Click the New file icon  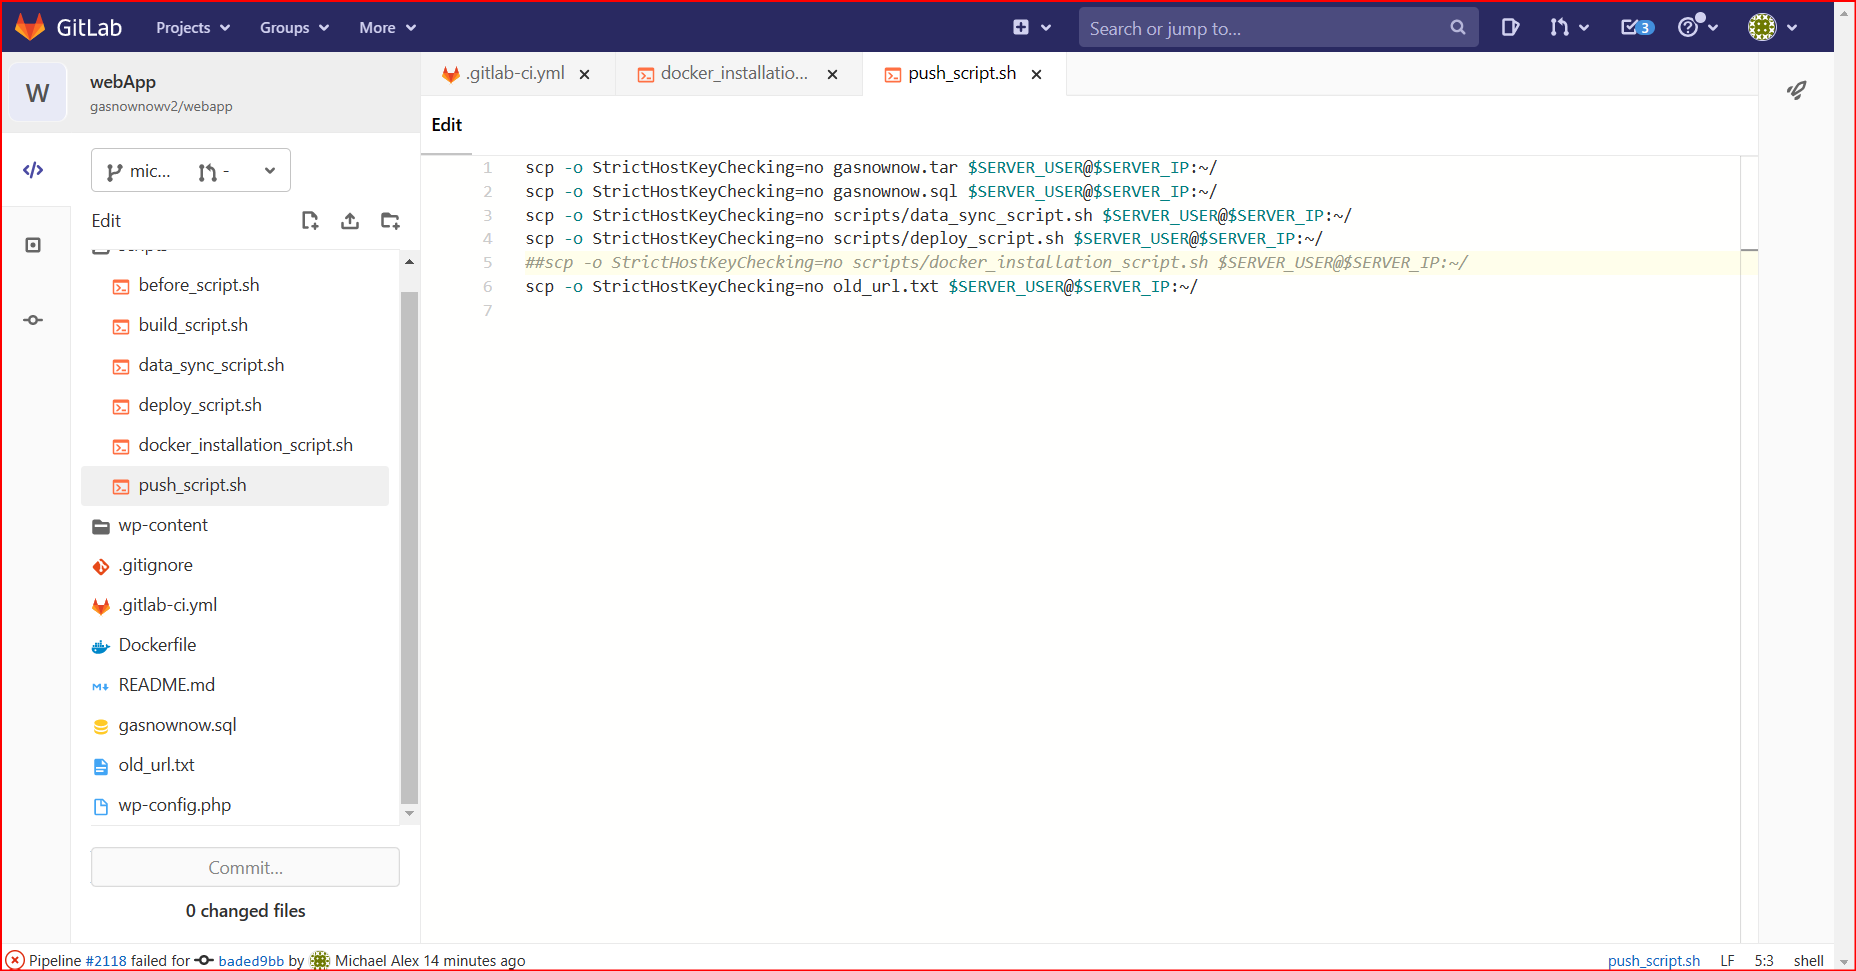click(310, 221)
